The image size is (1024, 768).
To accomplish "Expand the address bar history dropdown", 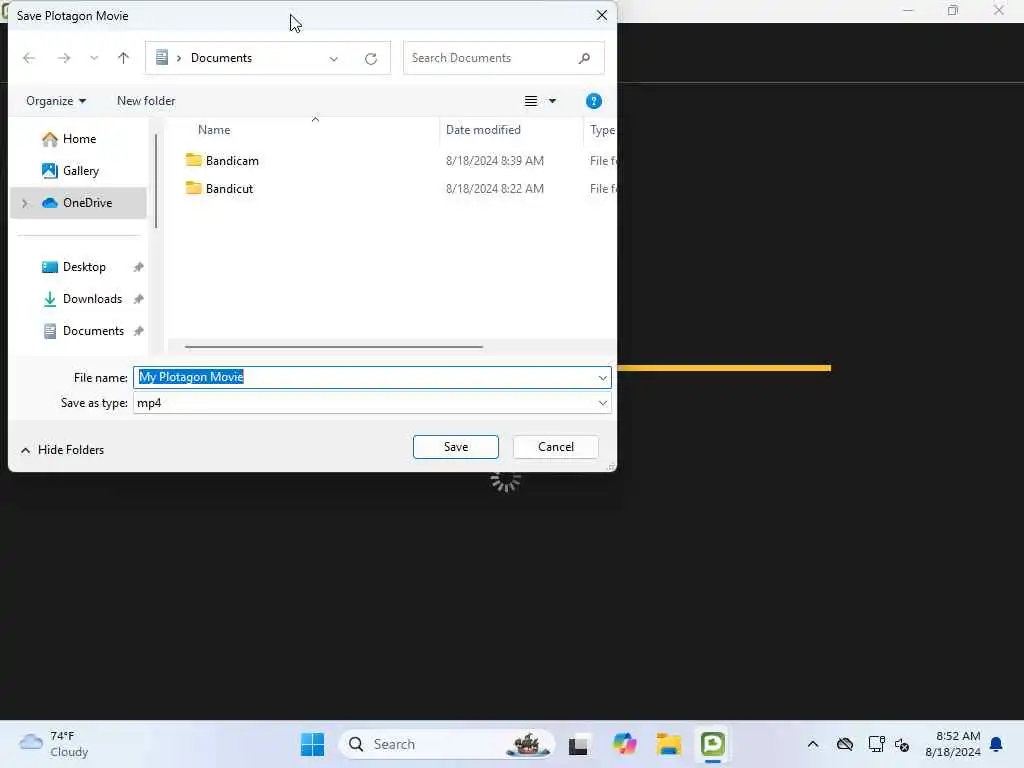I will 334,59.
